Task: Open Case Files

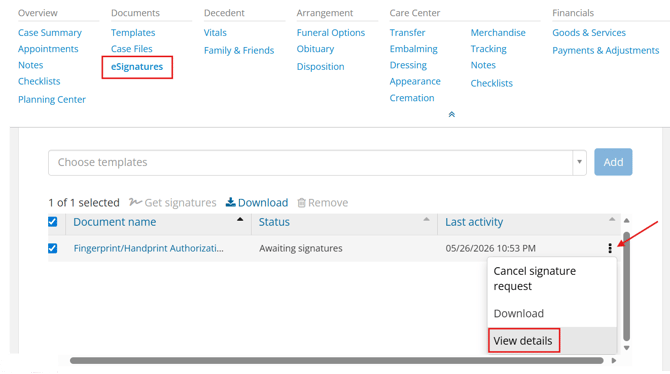Action: [x=132, y=49]
